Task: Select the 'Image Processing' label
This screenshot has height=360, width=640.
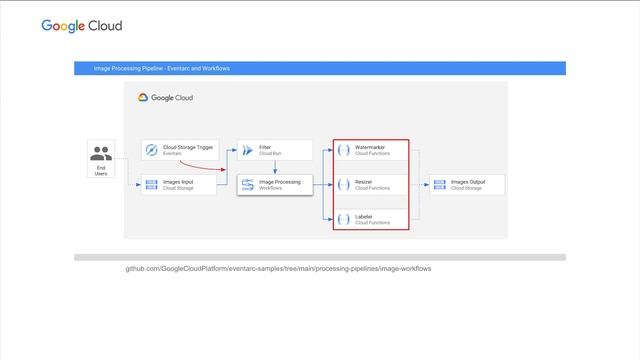Action: pos(280,182)
